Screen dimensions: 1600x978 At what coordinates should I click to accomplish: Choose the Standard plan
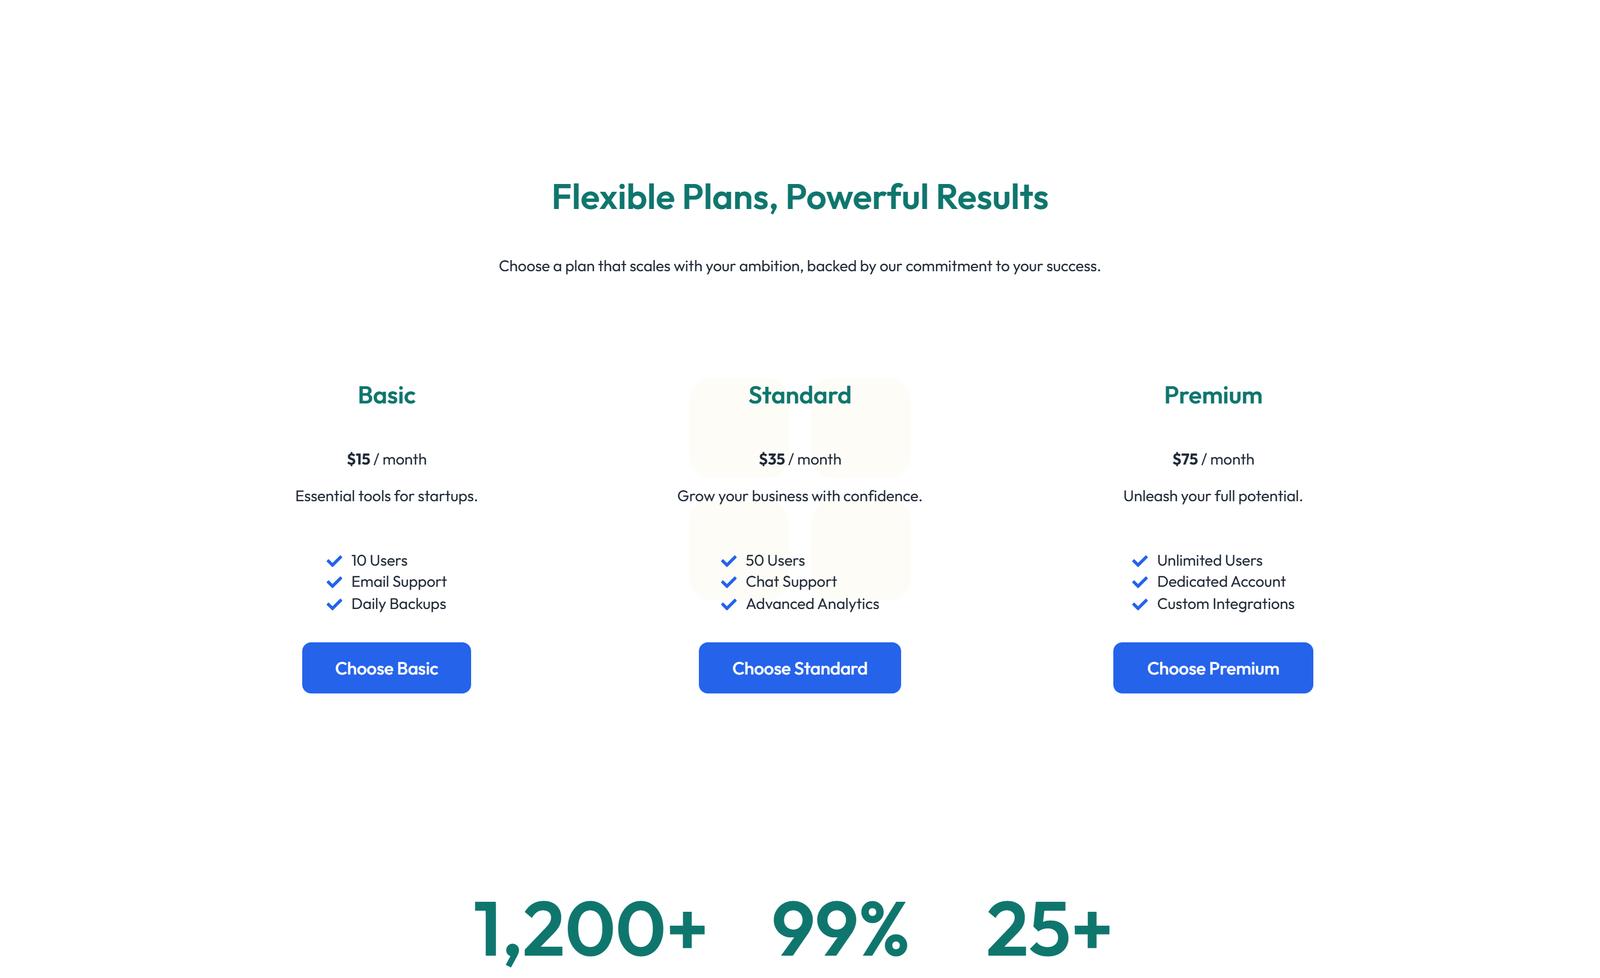799,668
